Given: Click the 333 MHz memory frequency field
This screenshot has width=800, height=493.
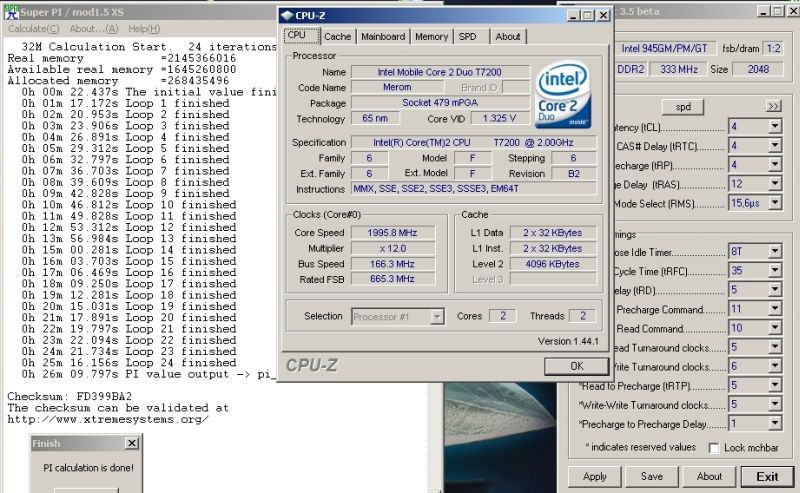Looking at the screenshot, I should 678,69.
